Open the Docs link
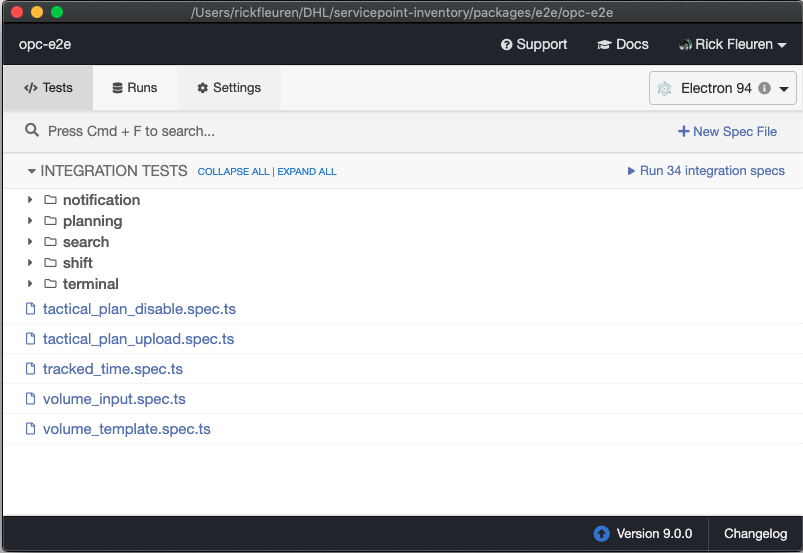 (623, 45)
